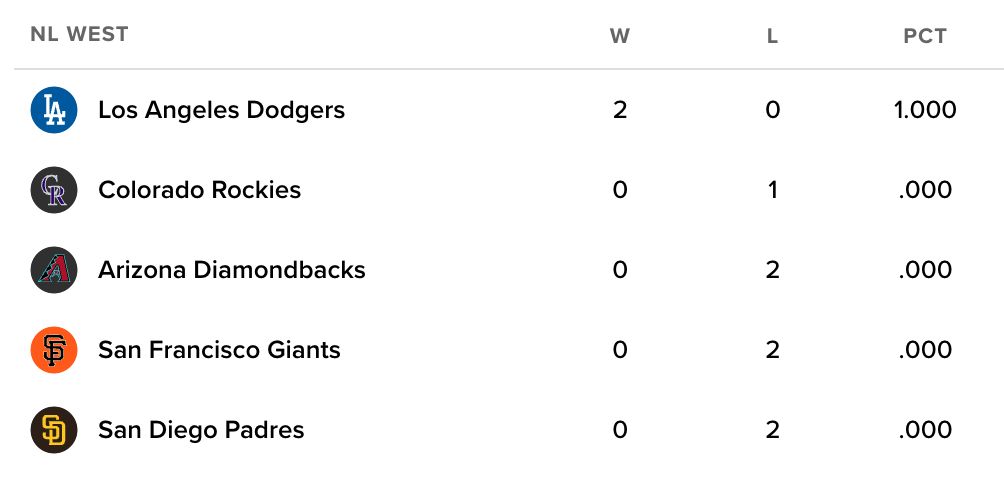The image size is (1004, 494).
Task: Click the Diamondbacks wins value of 0
Action: (x=620, y=270)
